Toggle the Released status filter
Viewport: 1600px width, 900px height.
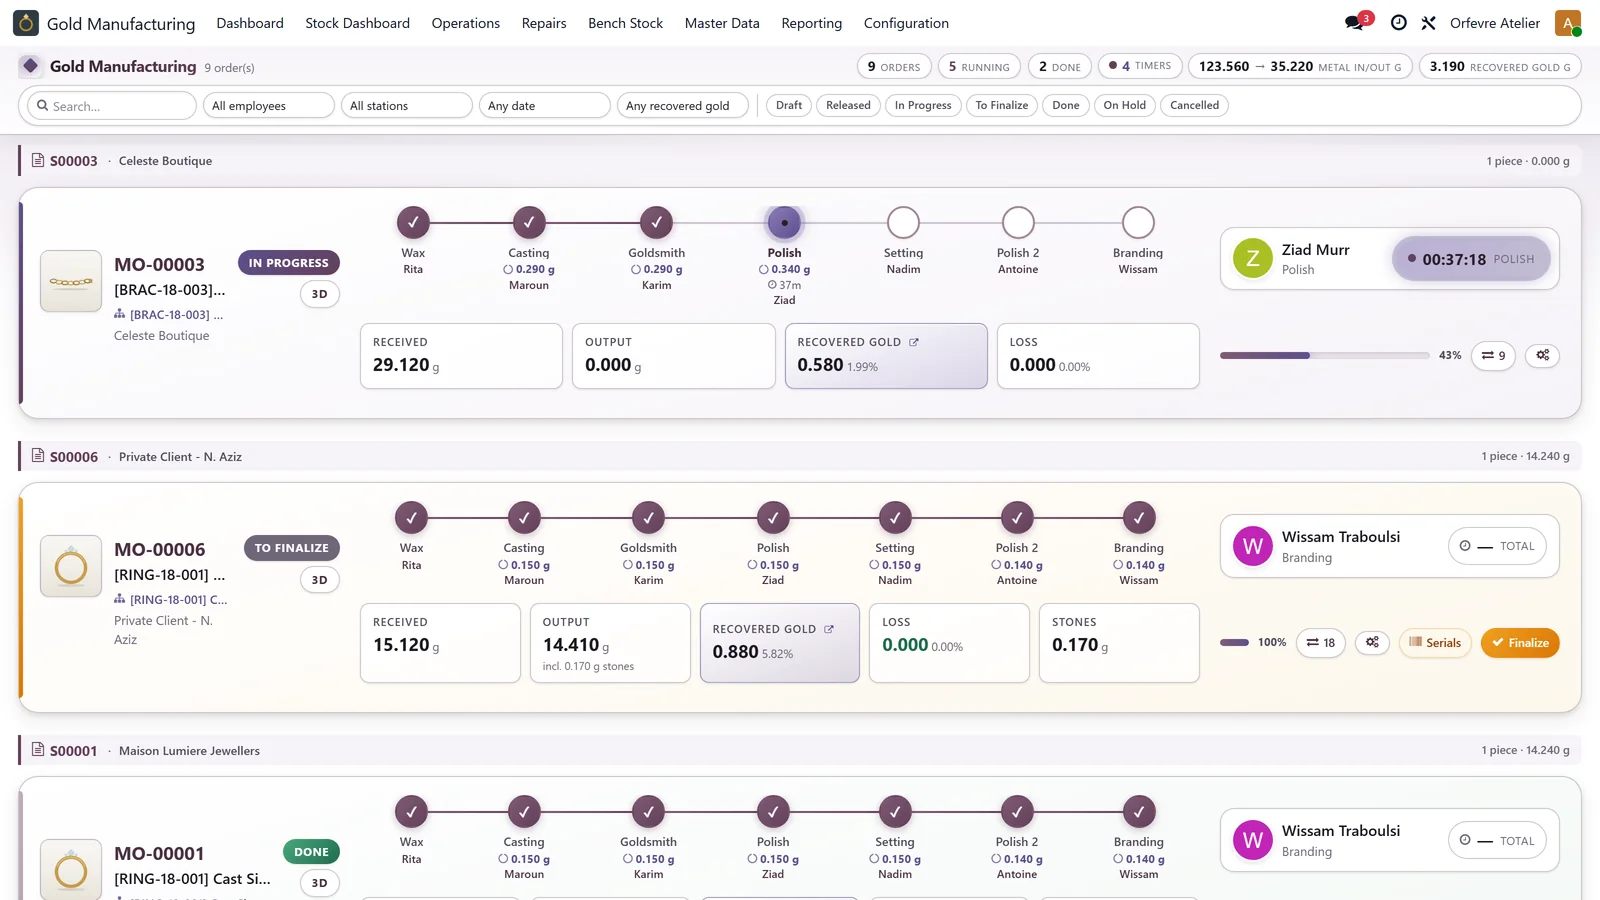point(848,105)
